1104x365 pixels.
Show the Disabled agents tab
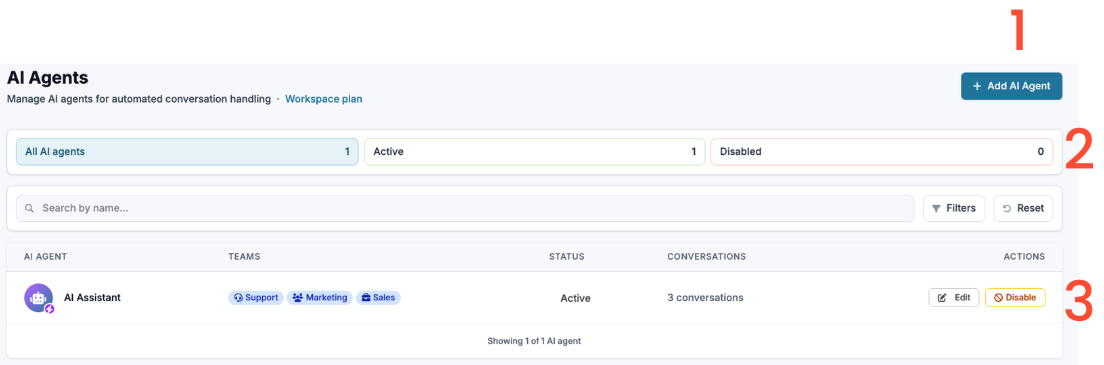click(882, 151)
